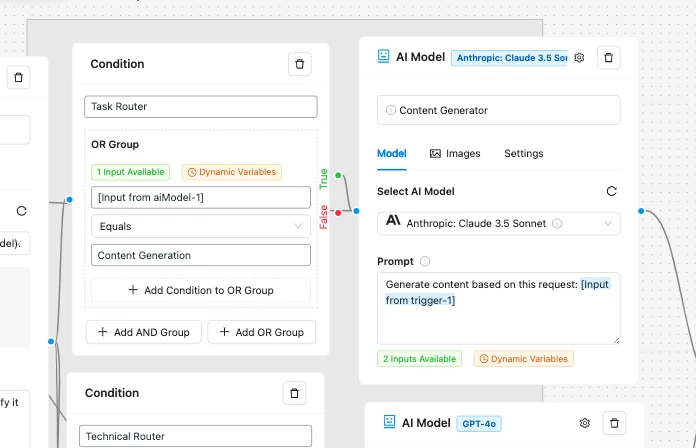Viewport: 696px width, 448px height.
Task: Refresh the AI model list
Action: pos(612,191)
